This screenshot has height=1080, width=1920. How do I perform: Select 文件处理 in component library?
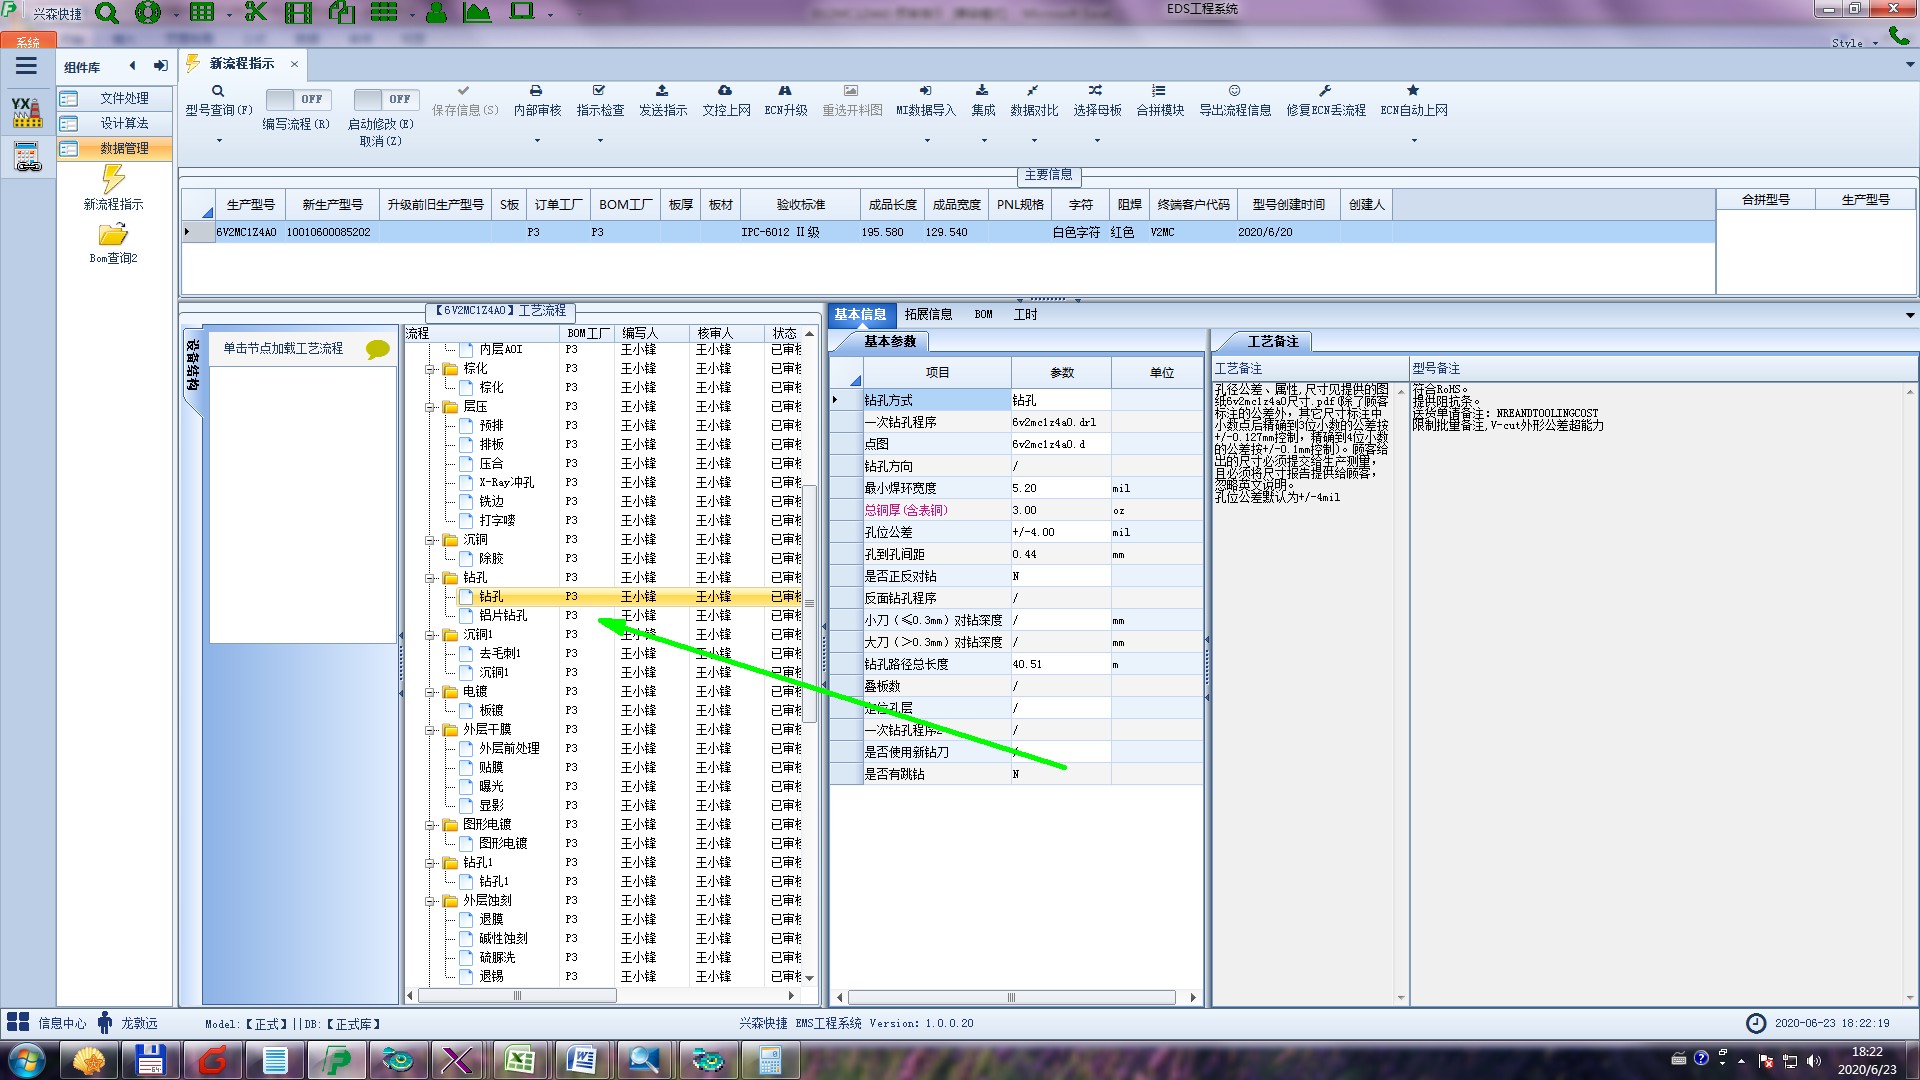pos(124,98)
